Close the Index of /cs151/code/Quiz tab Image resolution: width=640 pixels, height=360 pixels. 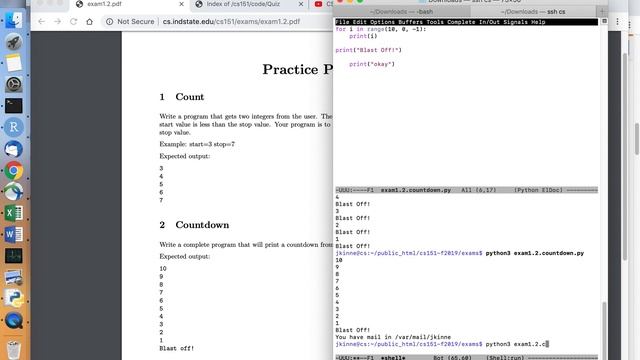pyautogui.click(x=301, y=4)
